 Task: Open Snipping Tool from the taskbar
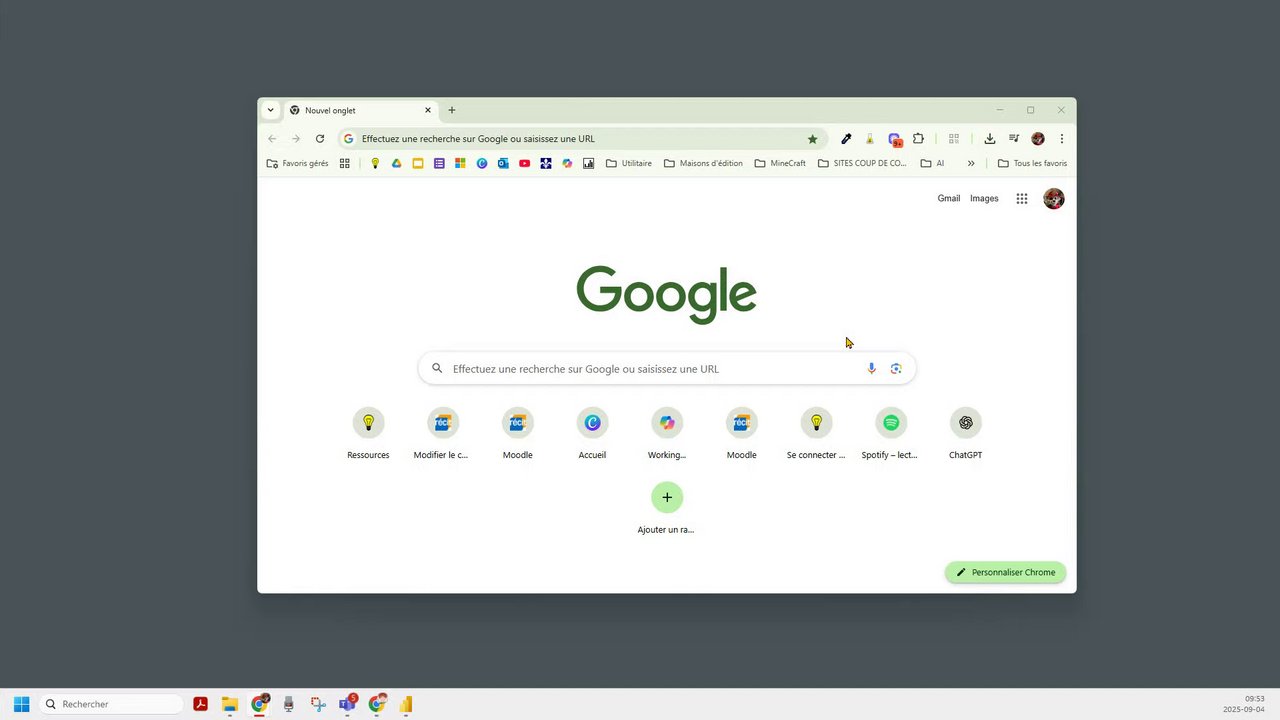[x=318, y=704]
